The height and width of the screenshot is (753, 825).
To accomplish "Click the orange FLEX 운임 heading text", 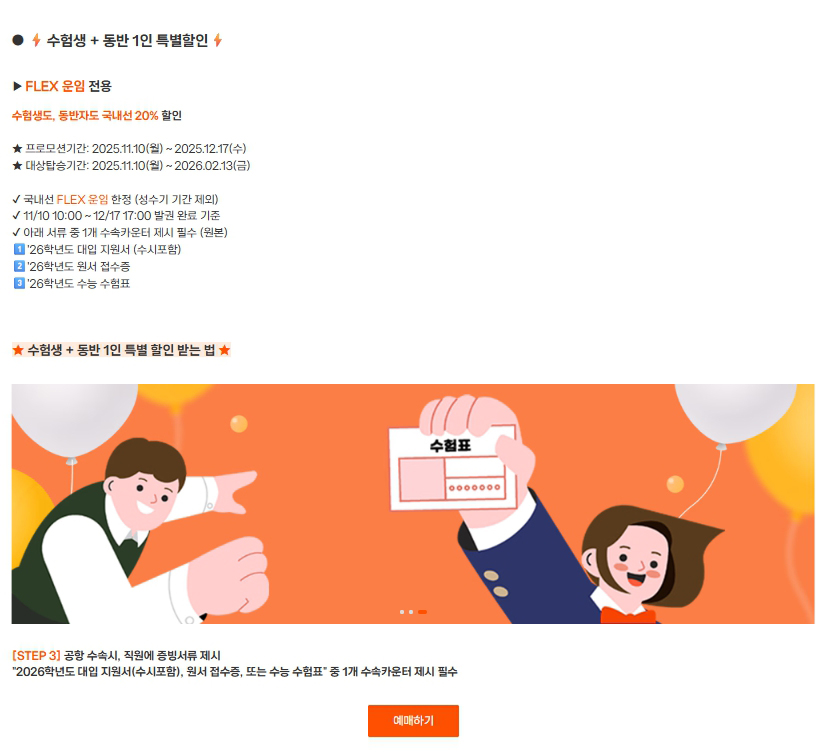I will [x=55, y=86].
